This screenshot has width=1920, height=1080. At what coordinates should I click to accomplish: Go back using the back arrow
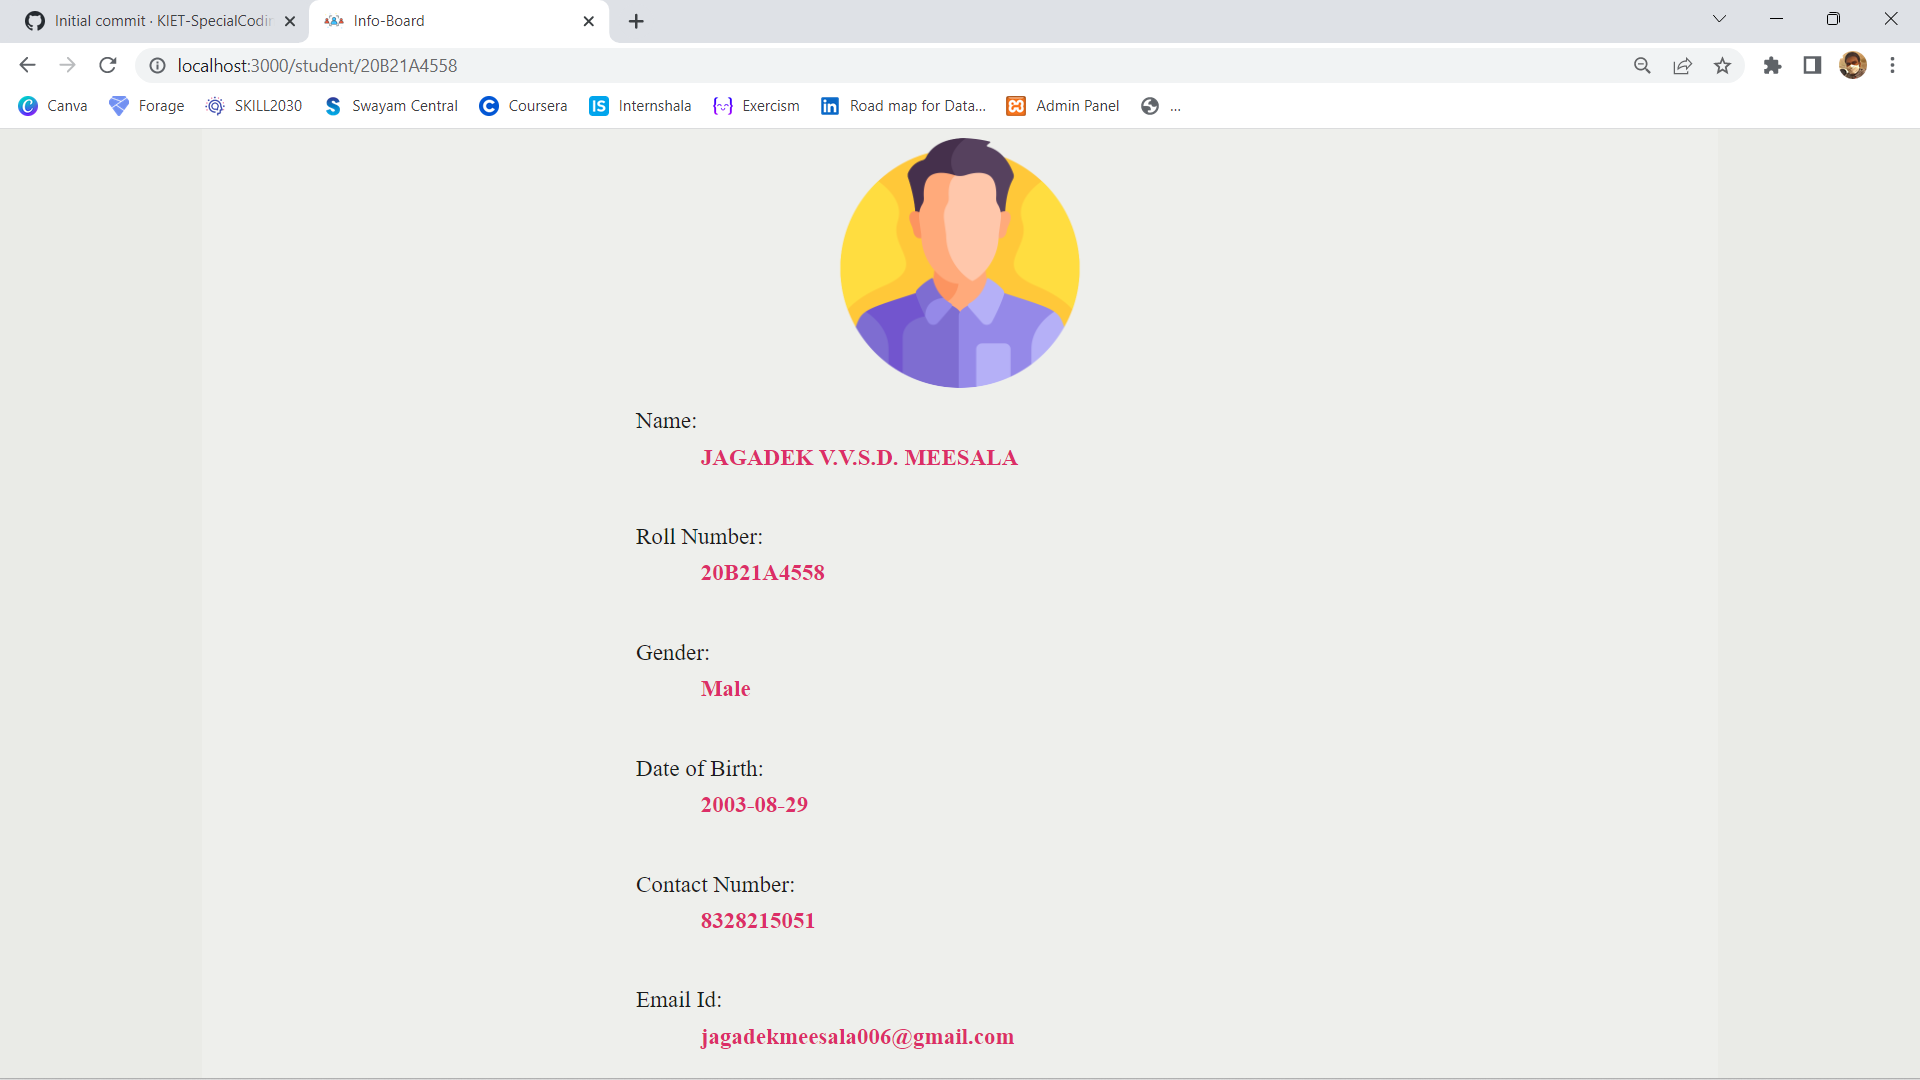(x=27, y=65)
